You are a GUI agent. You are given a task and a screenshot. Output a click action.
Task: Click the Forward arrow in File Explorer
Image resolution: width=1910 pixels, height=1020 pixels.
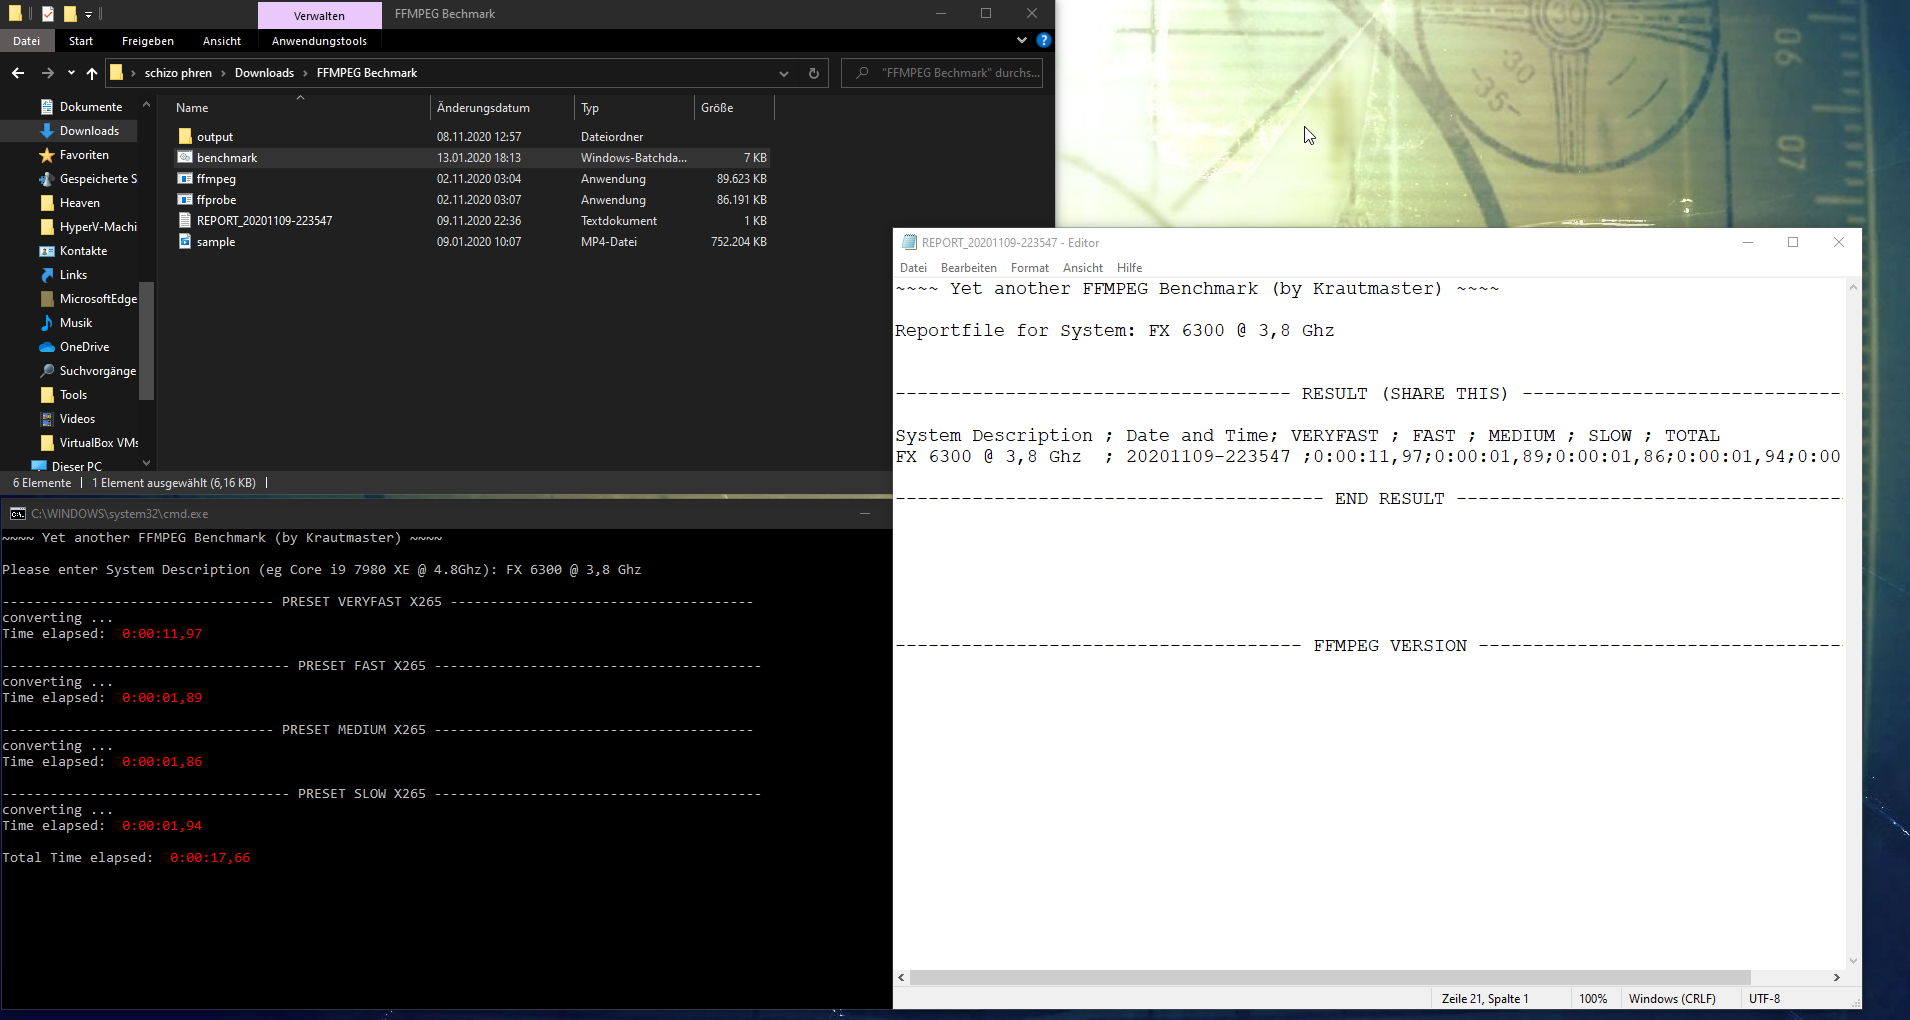47,73
